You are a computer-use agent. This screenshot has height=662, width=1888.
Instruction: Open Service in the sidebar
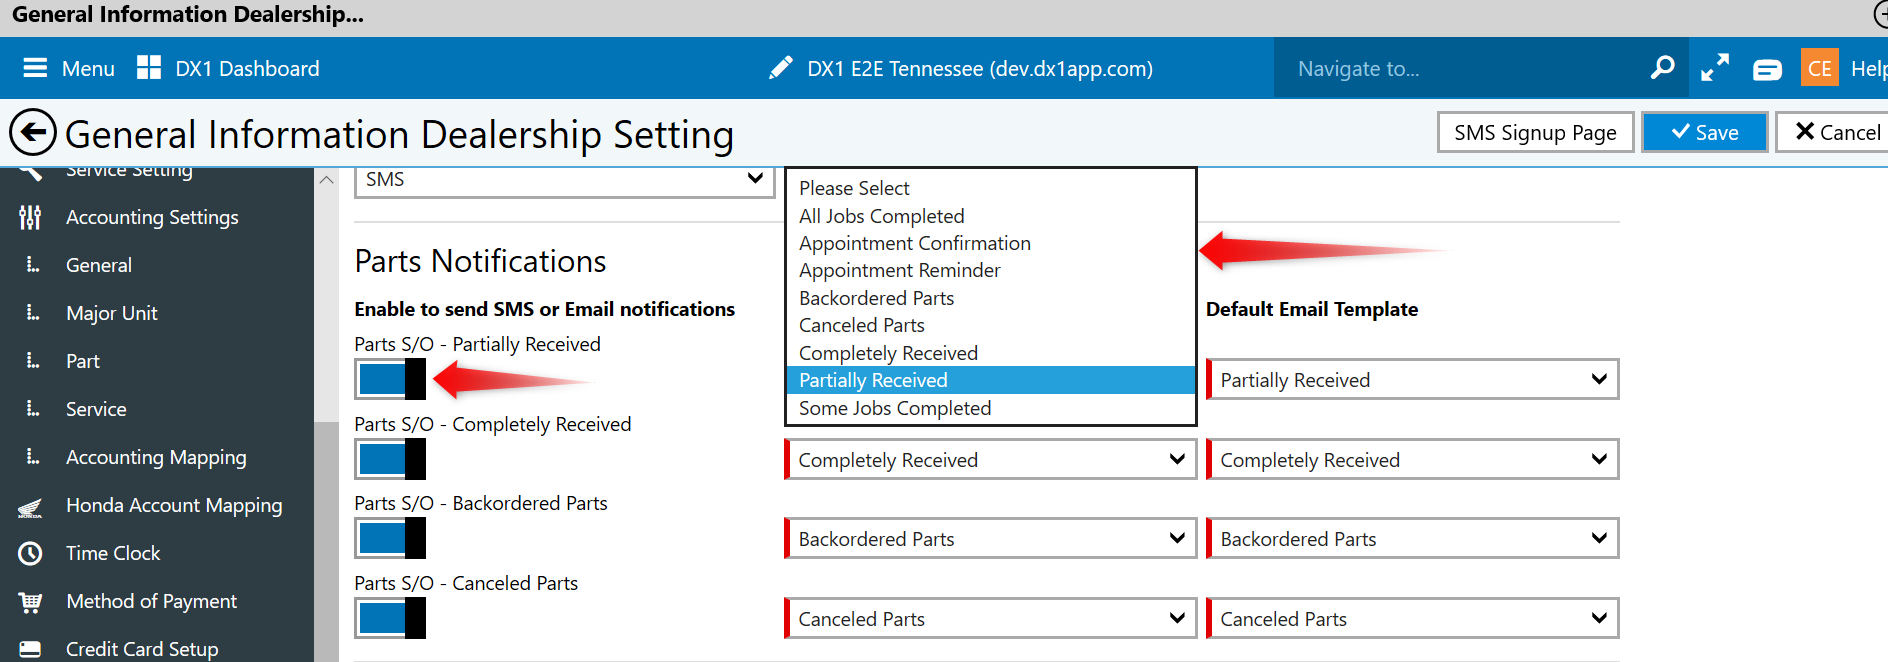[x=96, y=409]
